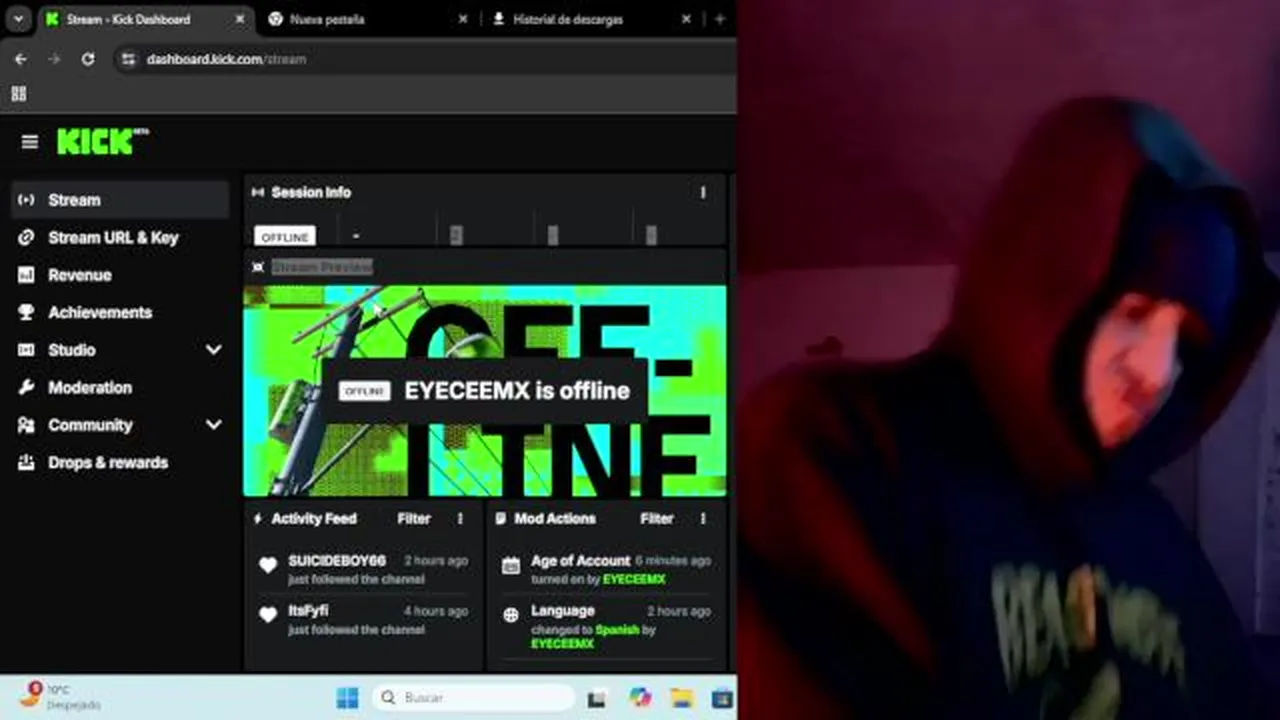The width and height of the screenshot is (1280, 720).
Task: Open the Stream sidebar item
Action: point(120,200)
